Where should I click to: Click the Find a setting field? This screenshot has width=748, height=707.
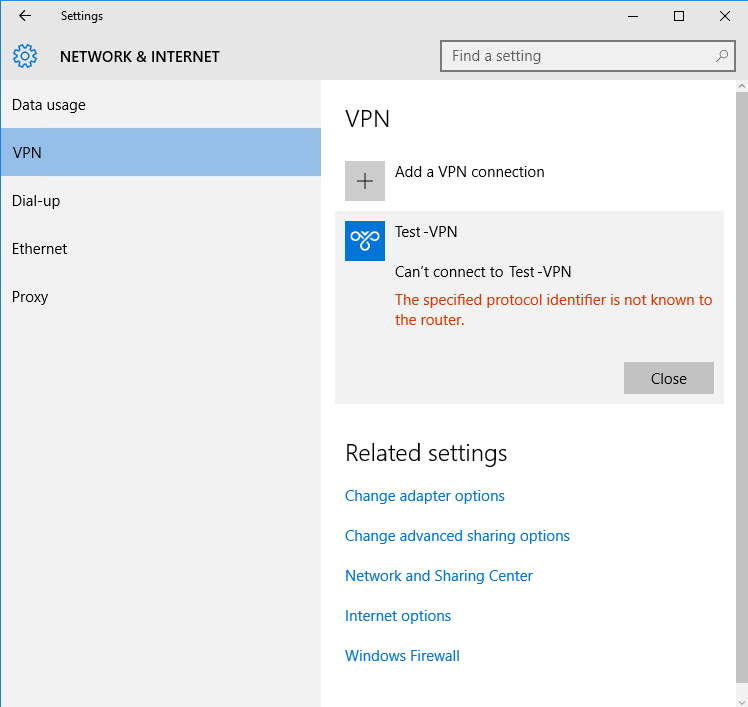pos(588,56)
